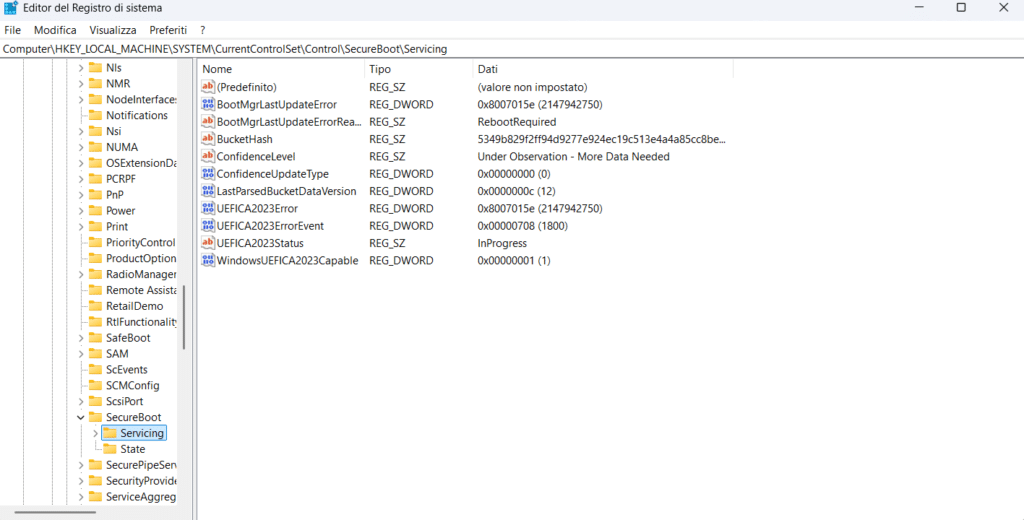Image resolution: width=1024 pixels, height=520 pixels.
Task: Click the Registry Editor app icon in title bar
Action: click(x=11, y=8)
